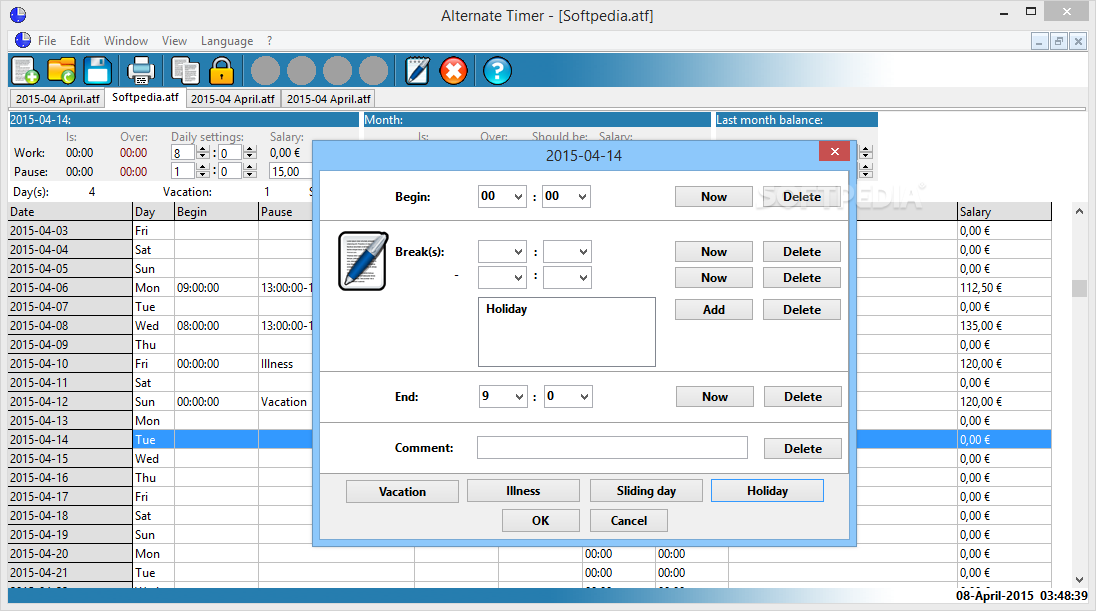Click Now button for End time
This screenshot has height=611, width=1096.
point(714,396)
